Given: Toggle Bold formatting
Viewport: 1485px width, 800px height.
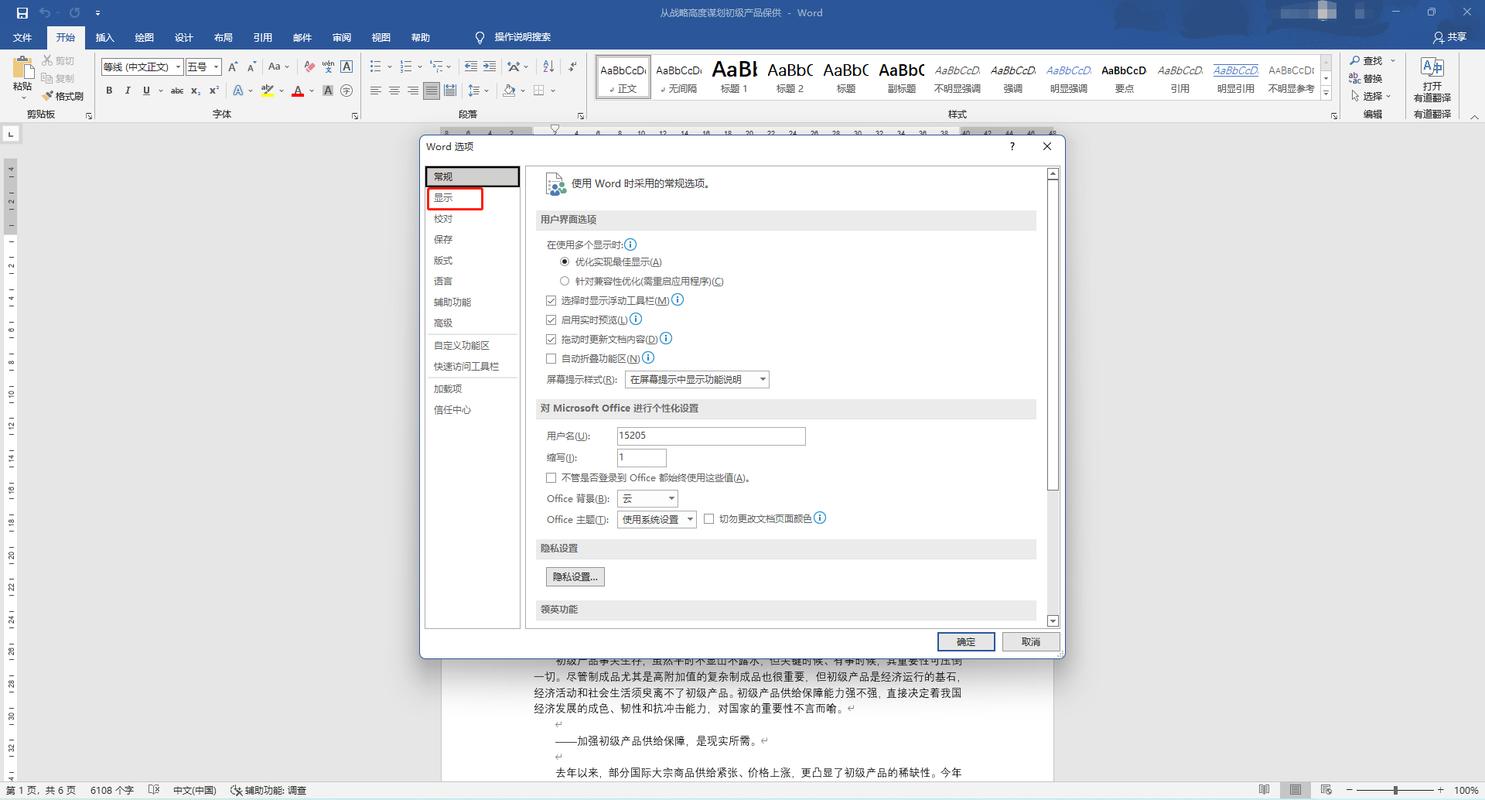Looking at the screenshot, I should click(x=109, y=91).
